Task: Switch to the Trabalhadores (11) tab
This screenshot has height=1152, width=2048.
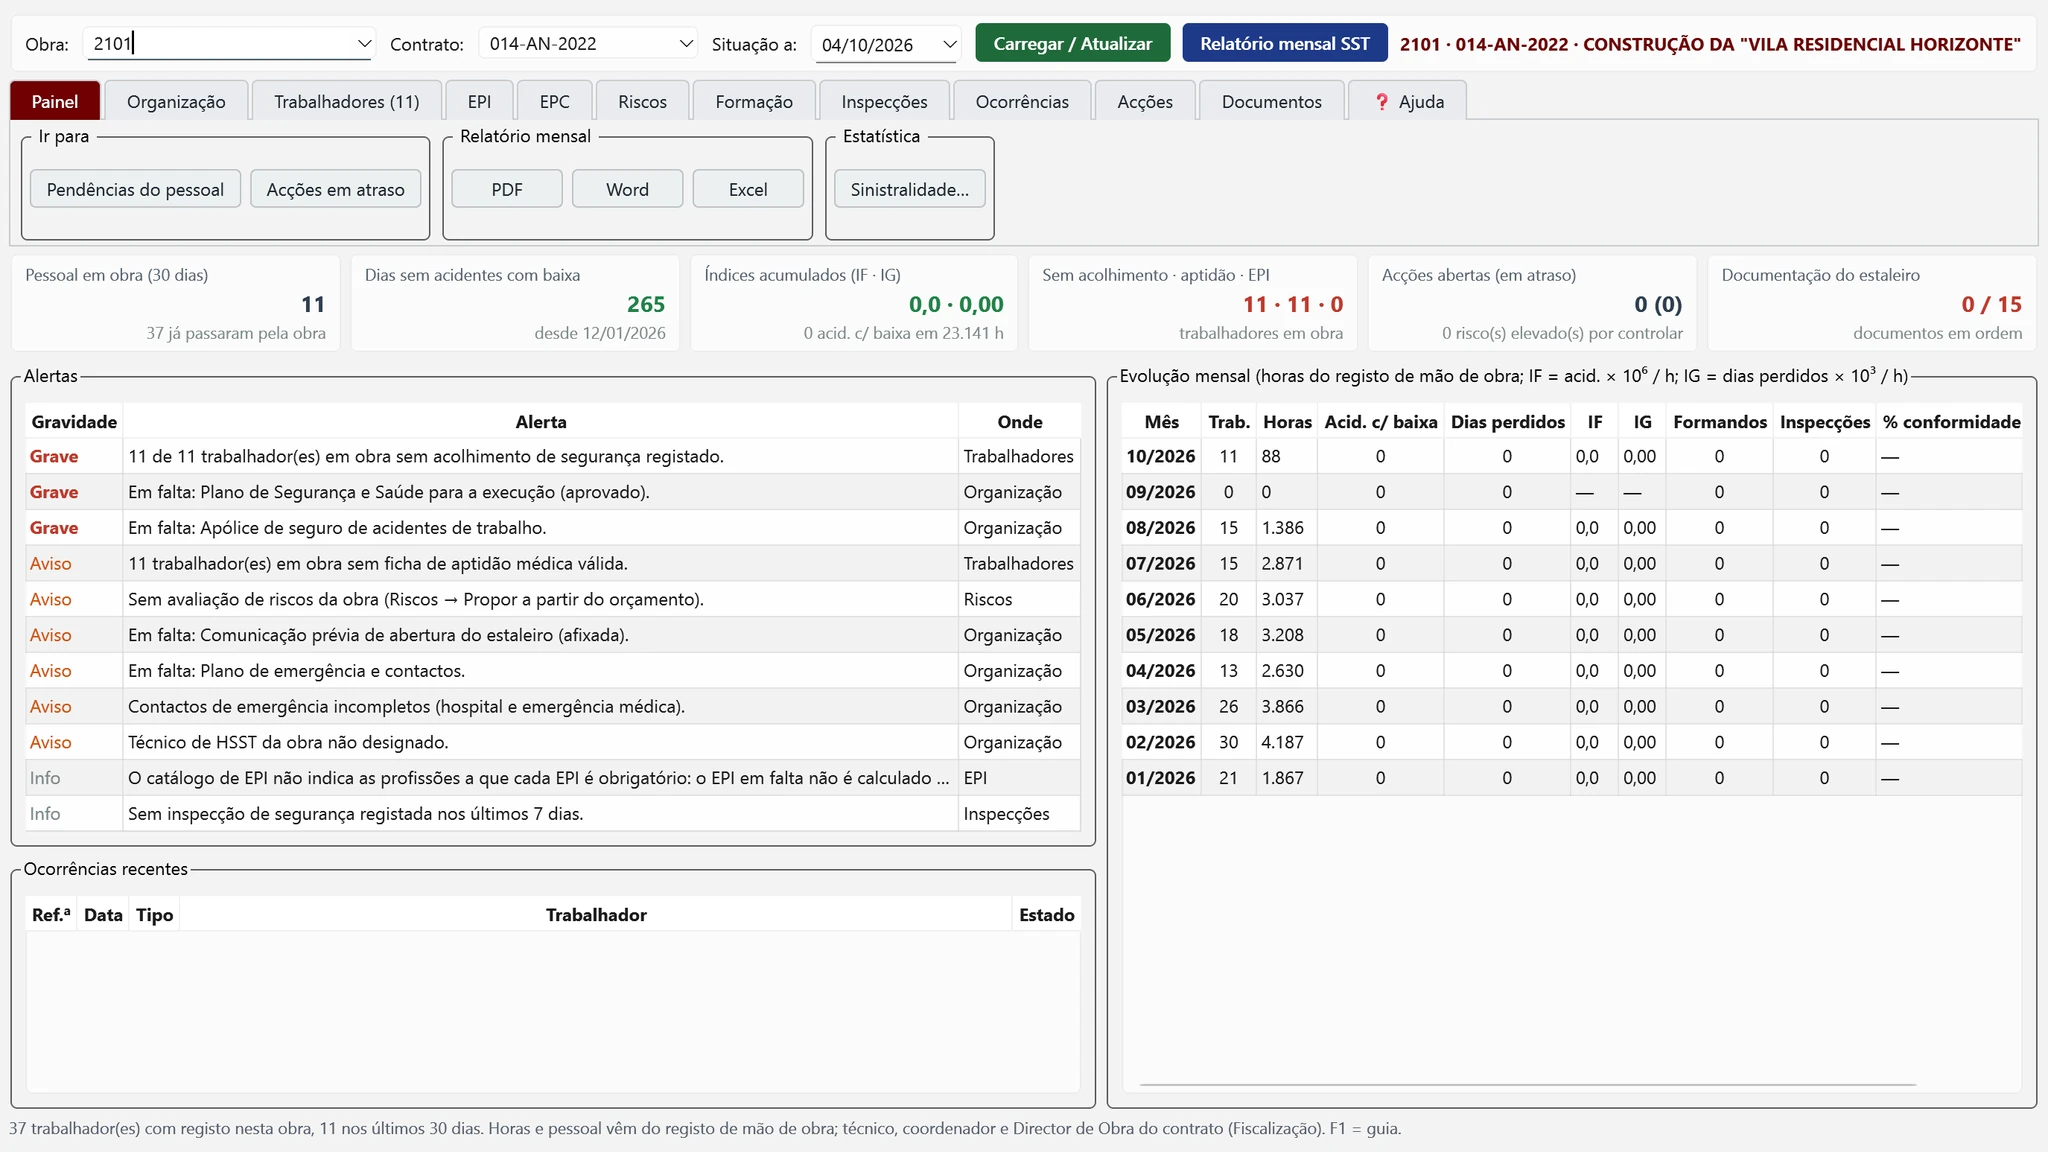Action: pyautogui.click(x=346, y=101)
